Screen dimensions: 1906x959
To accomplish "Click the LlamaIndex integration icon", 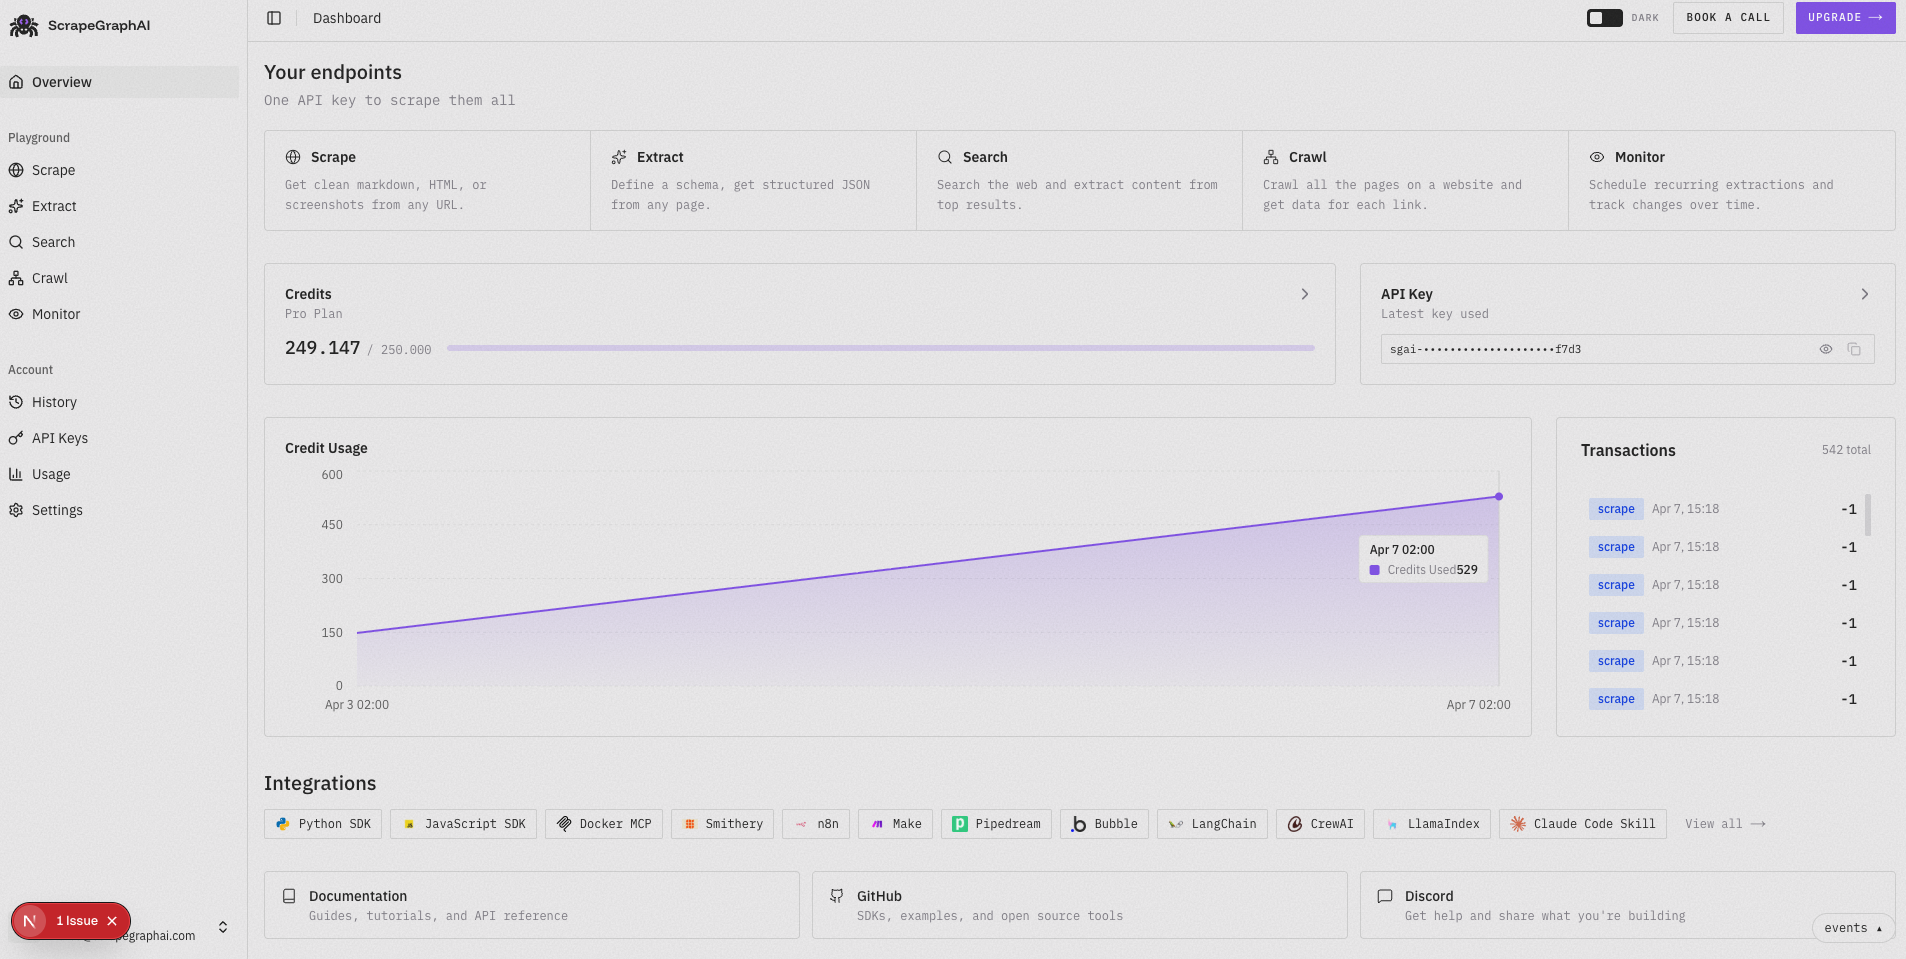I will 1392,824.
